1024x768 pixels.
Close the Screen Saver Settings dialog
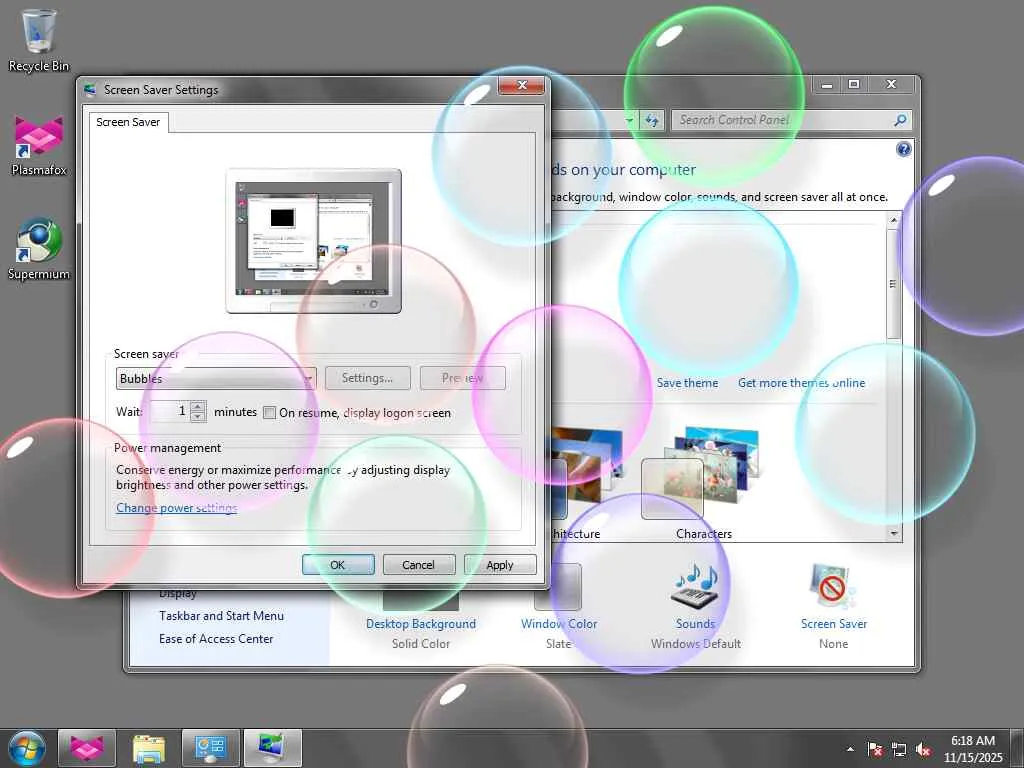(x=521, y=86)
